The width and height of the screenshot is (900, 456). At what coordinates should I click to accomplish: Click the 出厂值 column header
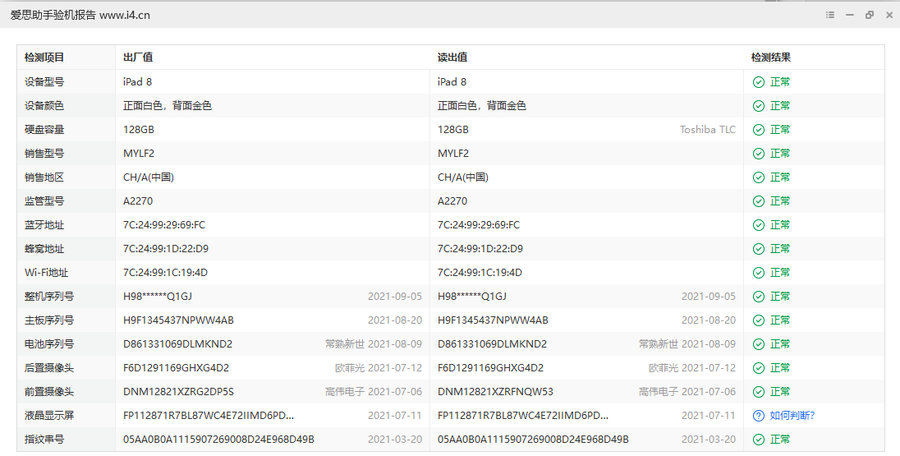(x=138, y=57)
